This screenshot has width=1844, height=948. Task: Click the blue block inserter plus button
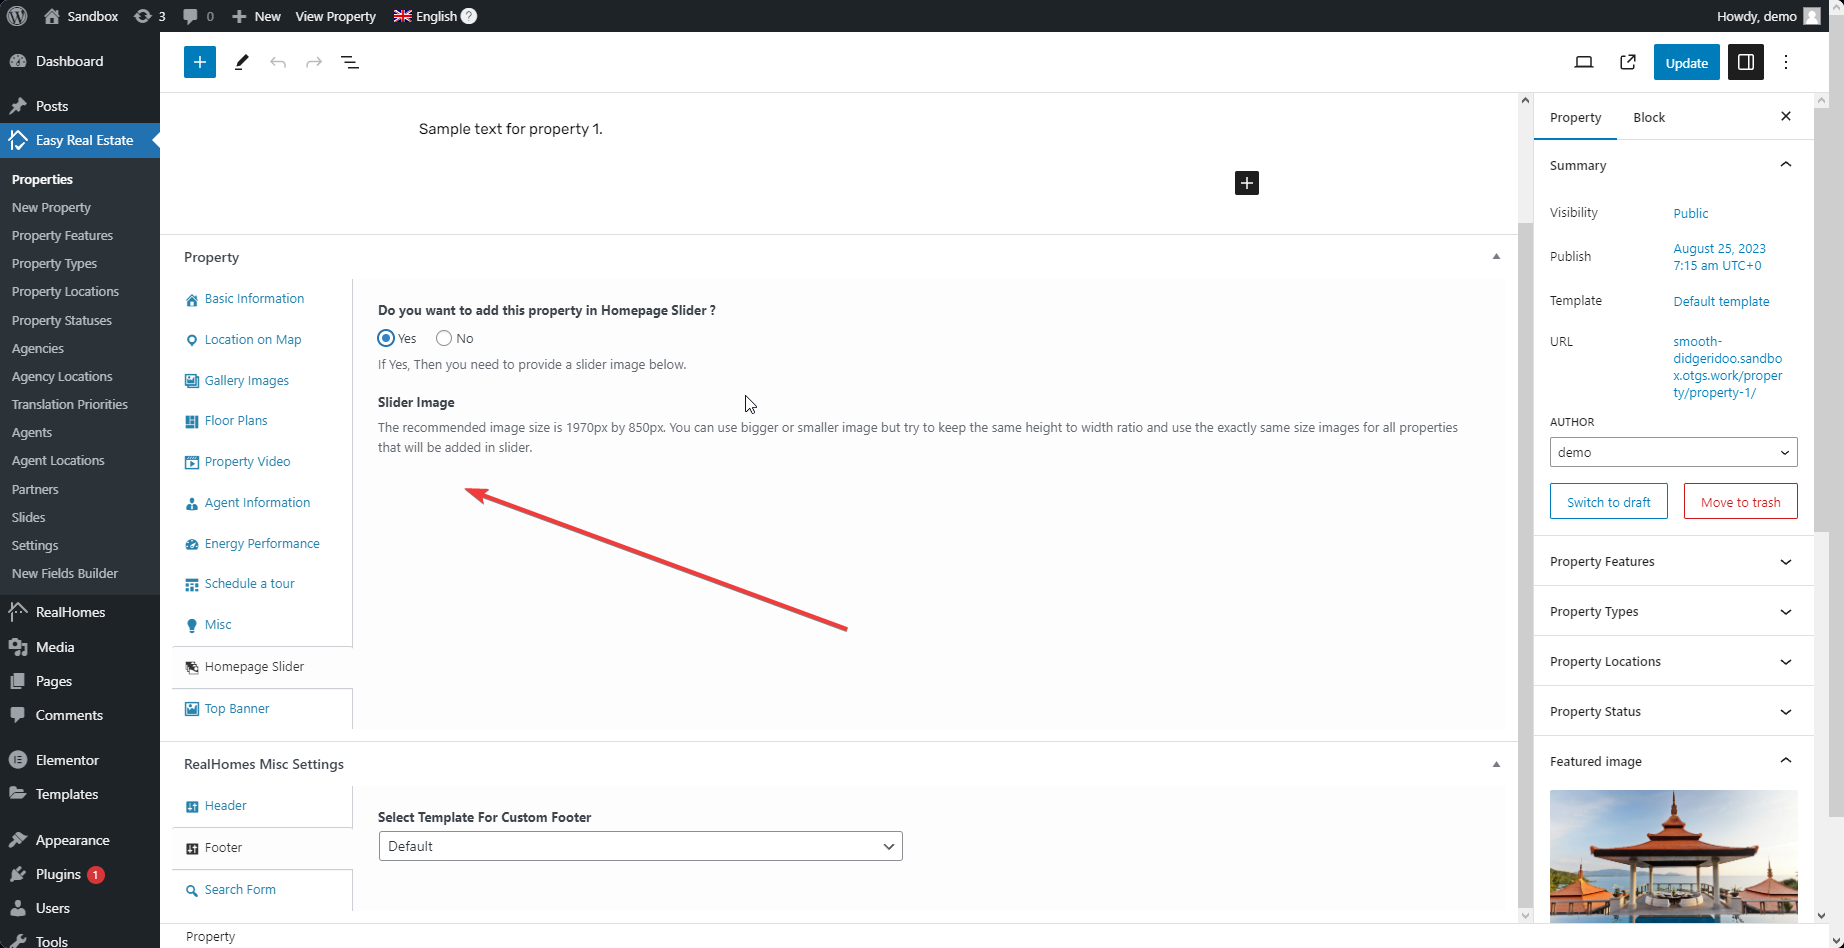click(200, 62)
